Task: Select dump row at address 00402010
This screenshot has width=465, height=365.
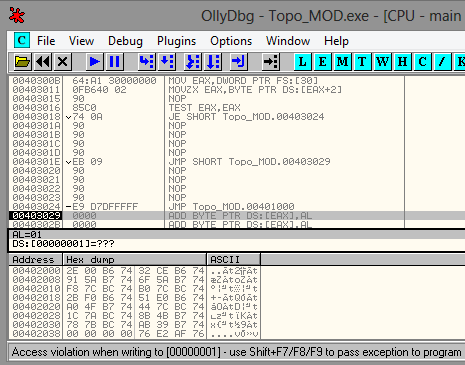Action: pyautogui.click(x=135, y=289)
